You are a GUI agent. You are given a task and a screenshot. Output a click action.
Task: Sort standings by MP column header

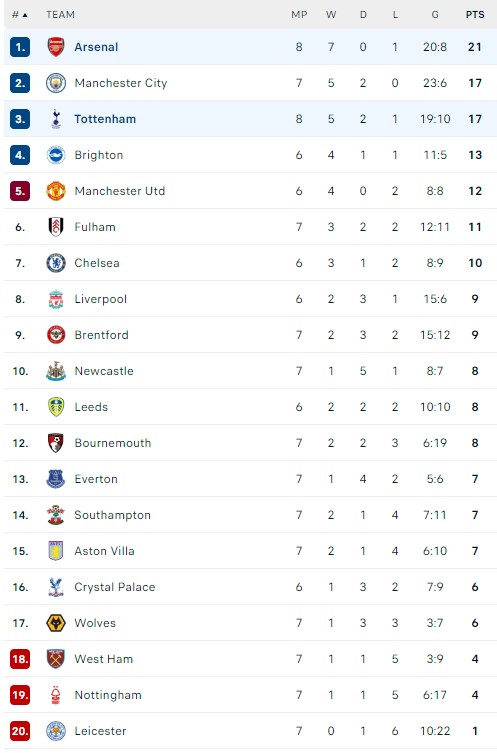[x=299, y=14]
